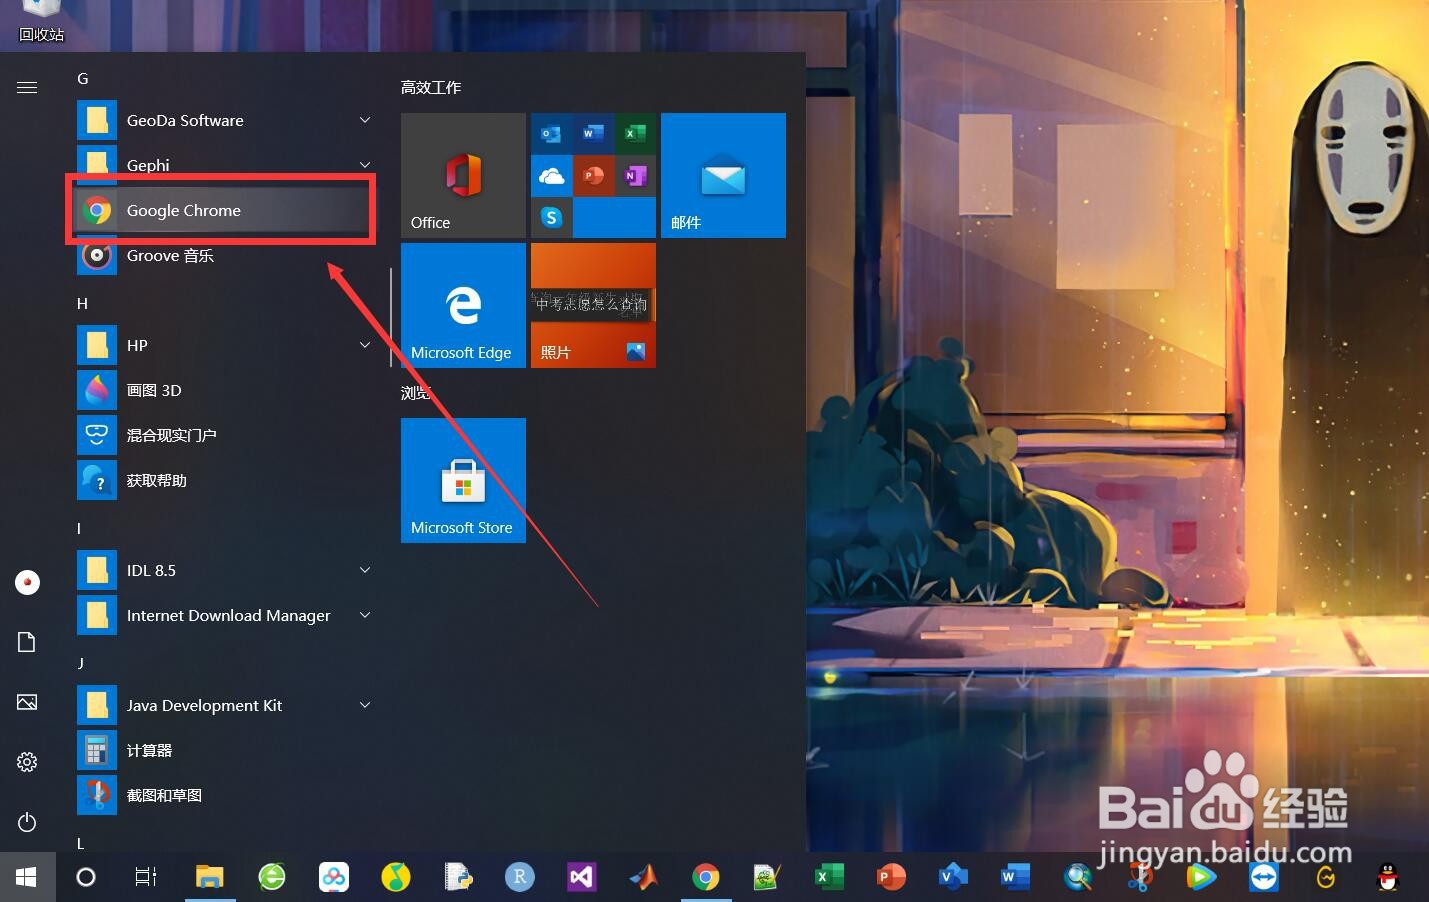
Task: Expand GeoDa Software folder chevron
Action: 365,120
